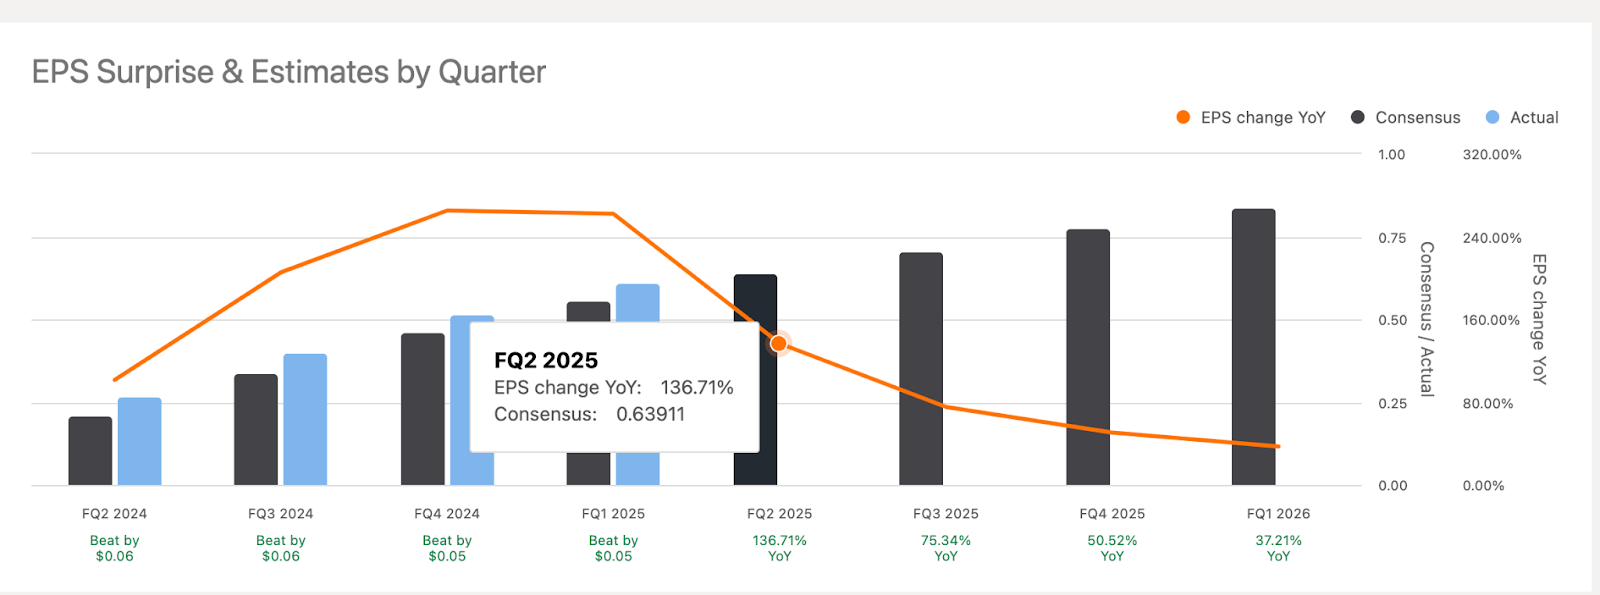Click the FQ3 2024 actual blue bar
1600x595 pixels.
pyautogui.click(x=305, y=419)
